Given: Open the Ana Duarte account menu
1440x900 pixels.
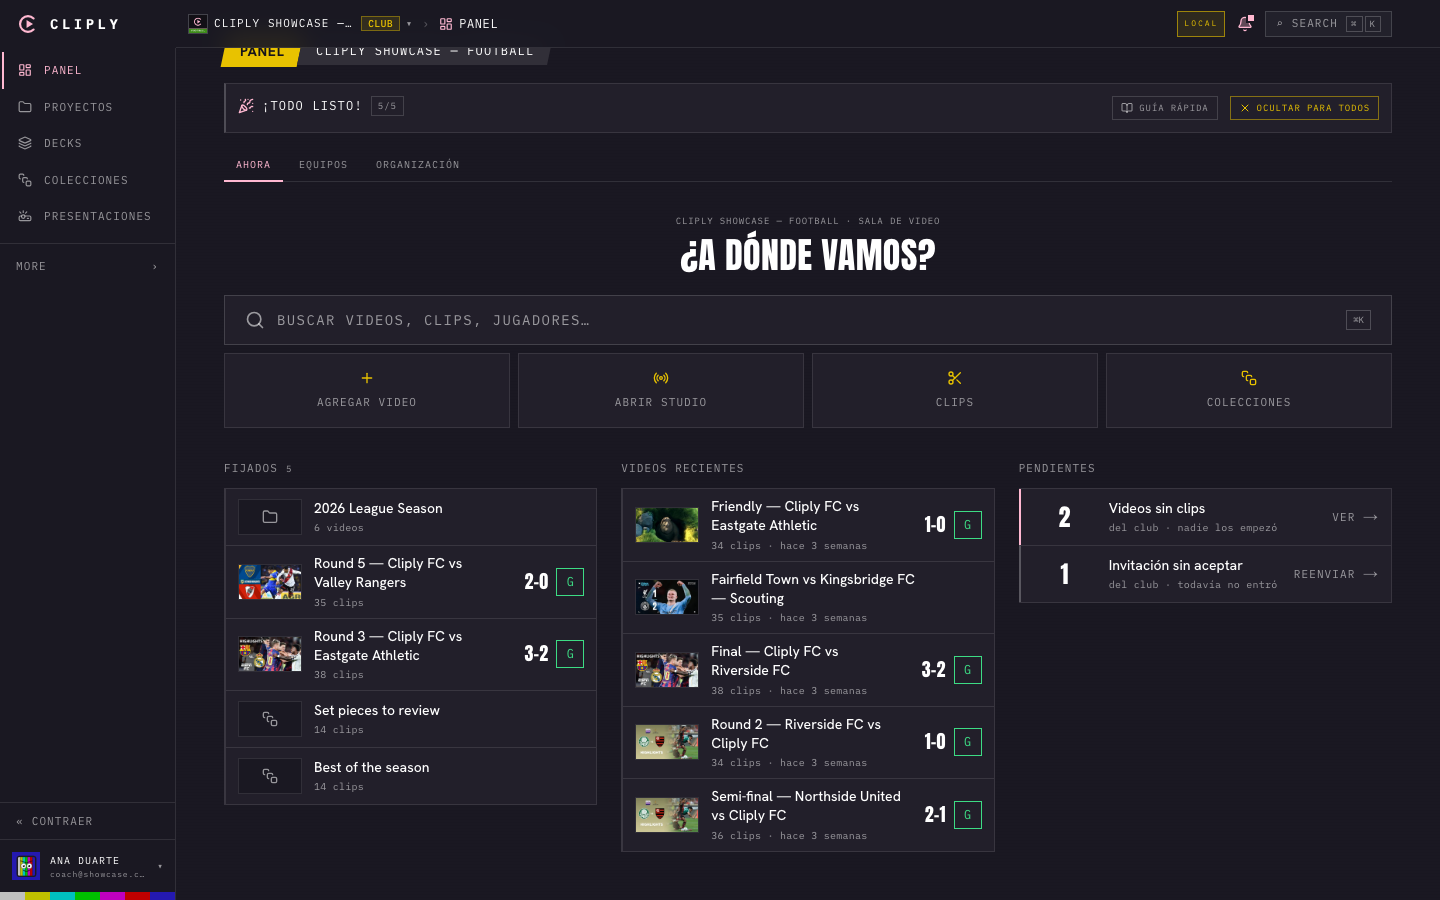Looking at the screenshot, I should tap(88, 866).
